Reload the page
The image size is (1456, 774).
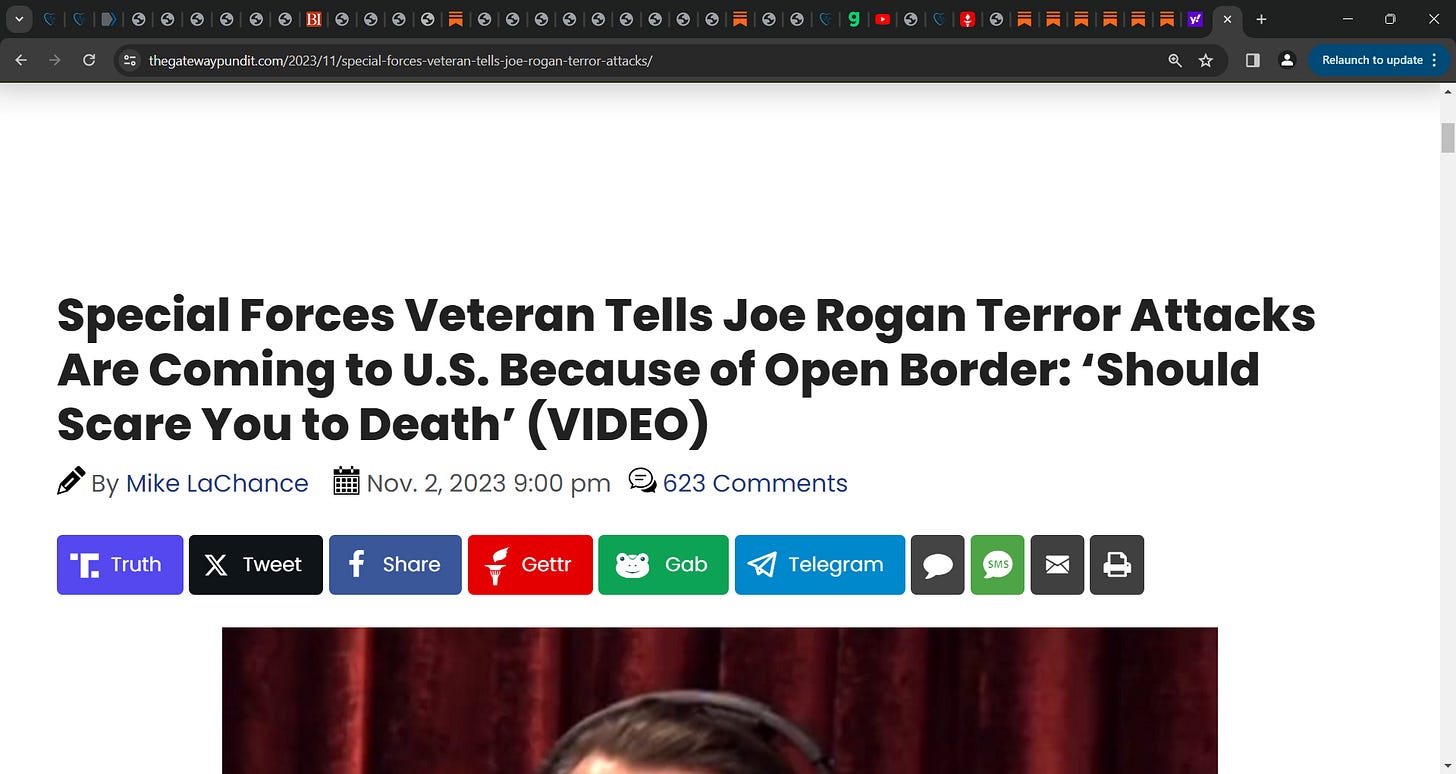pos(89,60)
